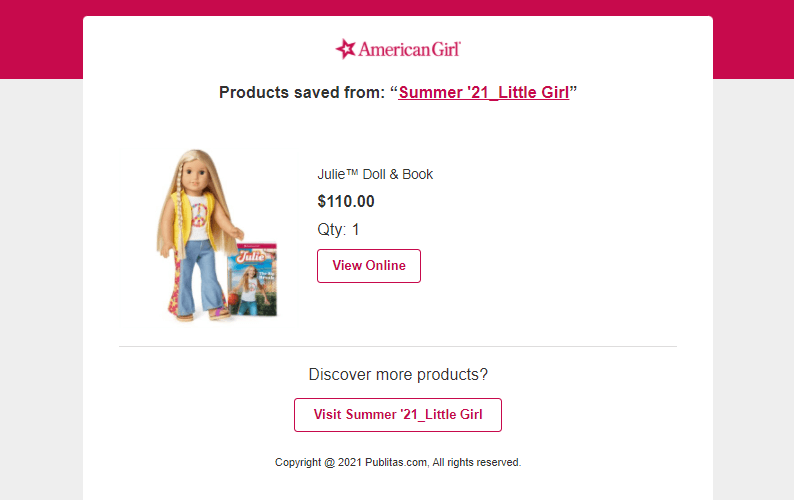Click the American Girl star icon

[x=345, y=49]
